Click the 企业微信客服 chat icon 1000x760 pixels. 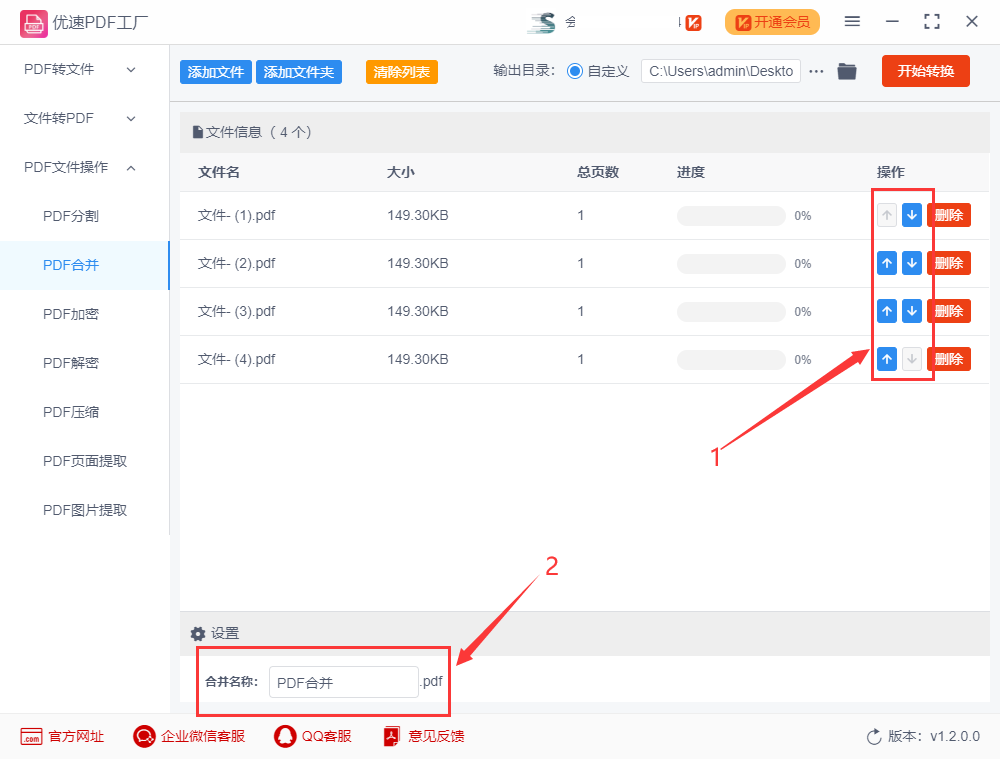[x=144, y=736]
